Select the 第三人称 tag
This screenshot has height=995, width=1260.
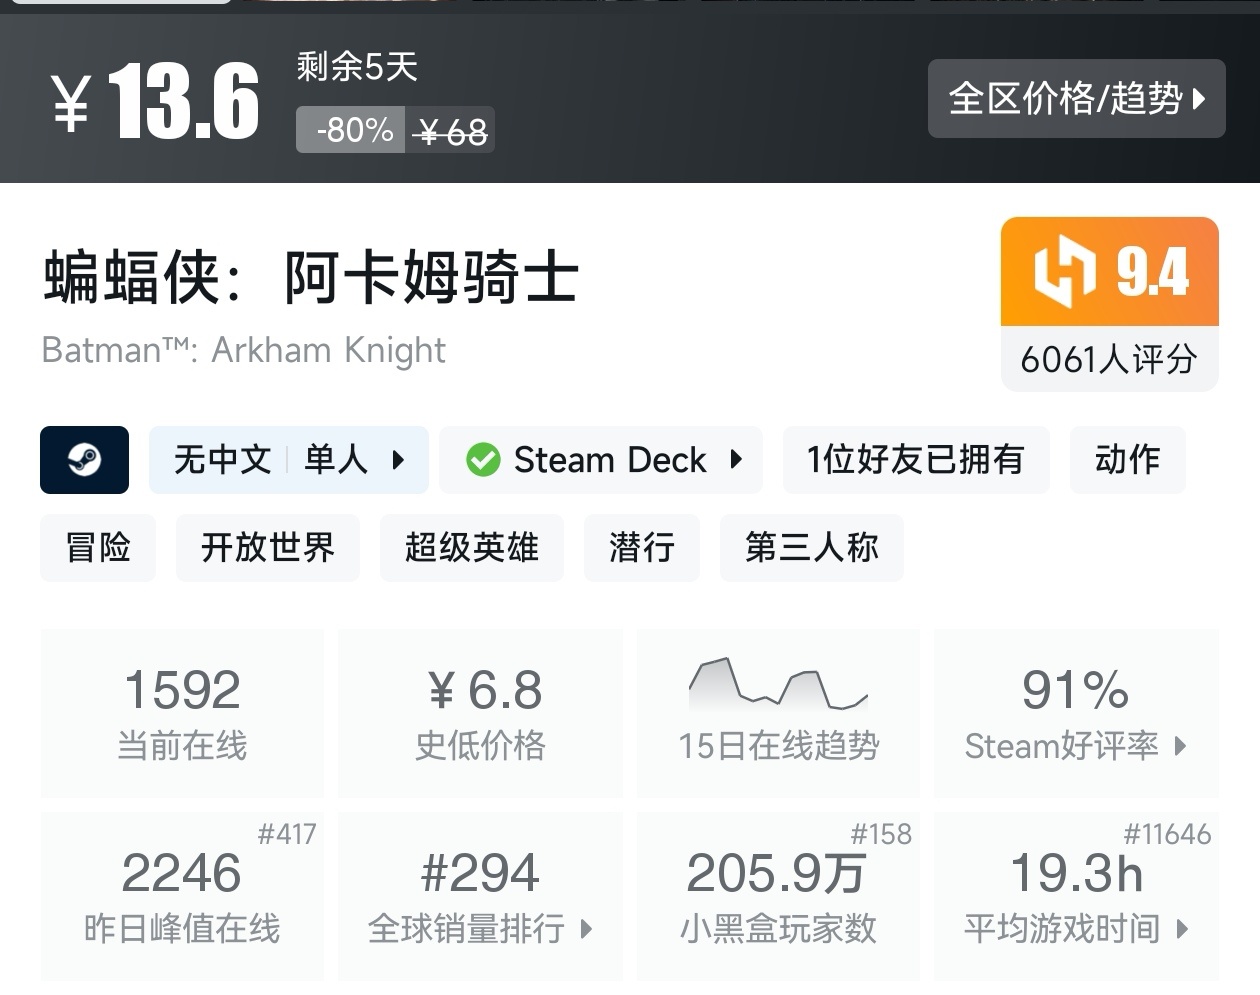[x=812, y=548]
